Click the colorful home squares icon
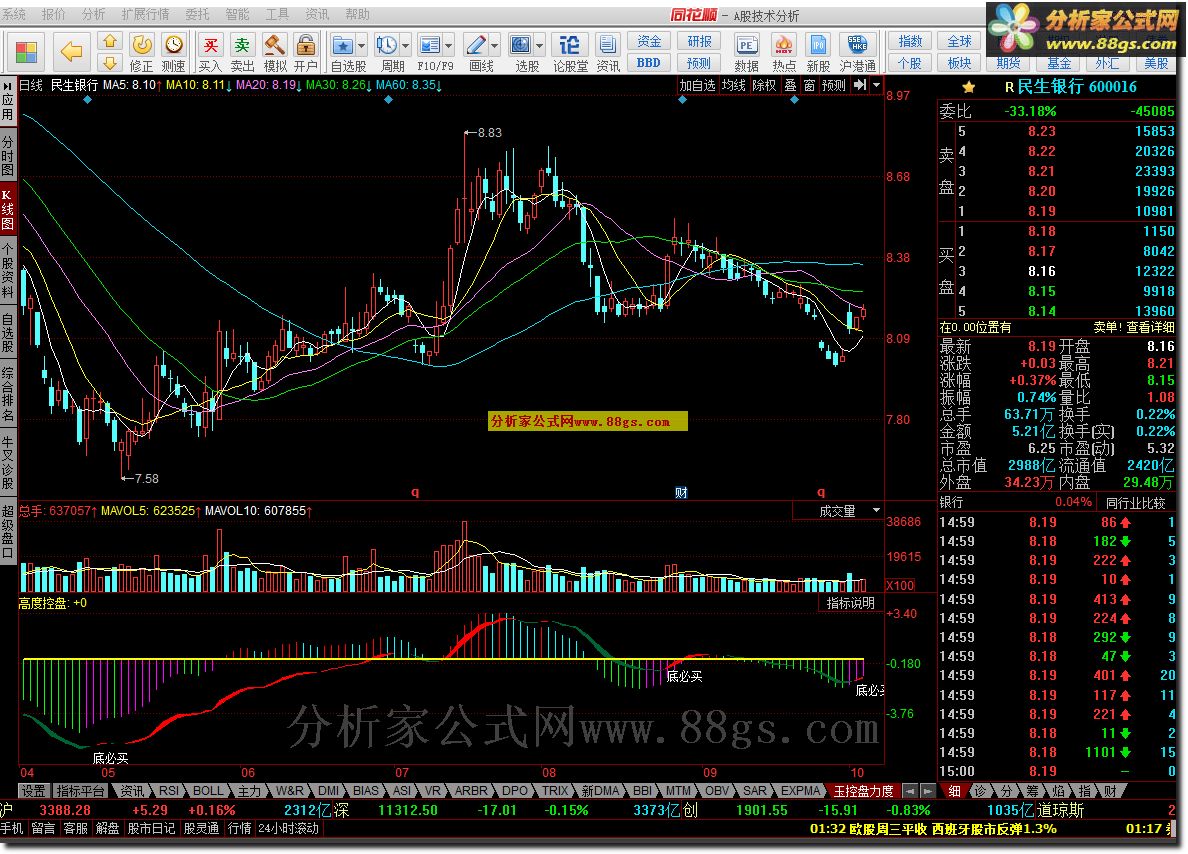The height and width of the screenshot is (854, 1188). [x=26, y=52]
